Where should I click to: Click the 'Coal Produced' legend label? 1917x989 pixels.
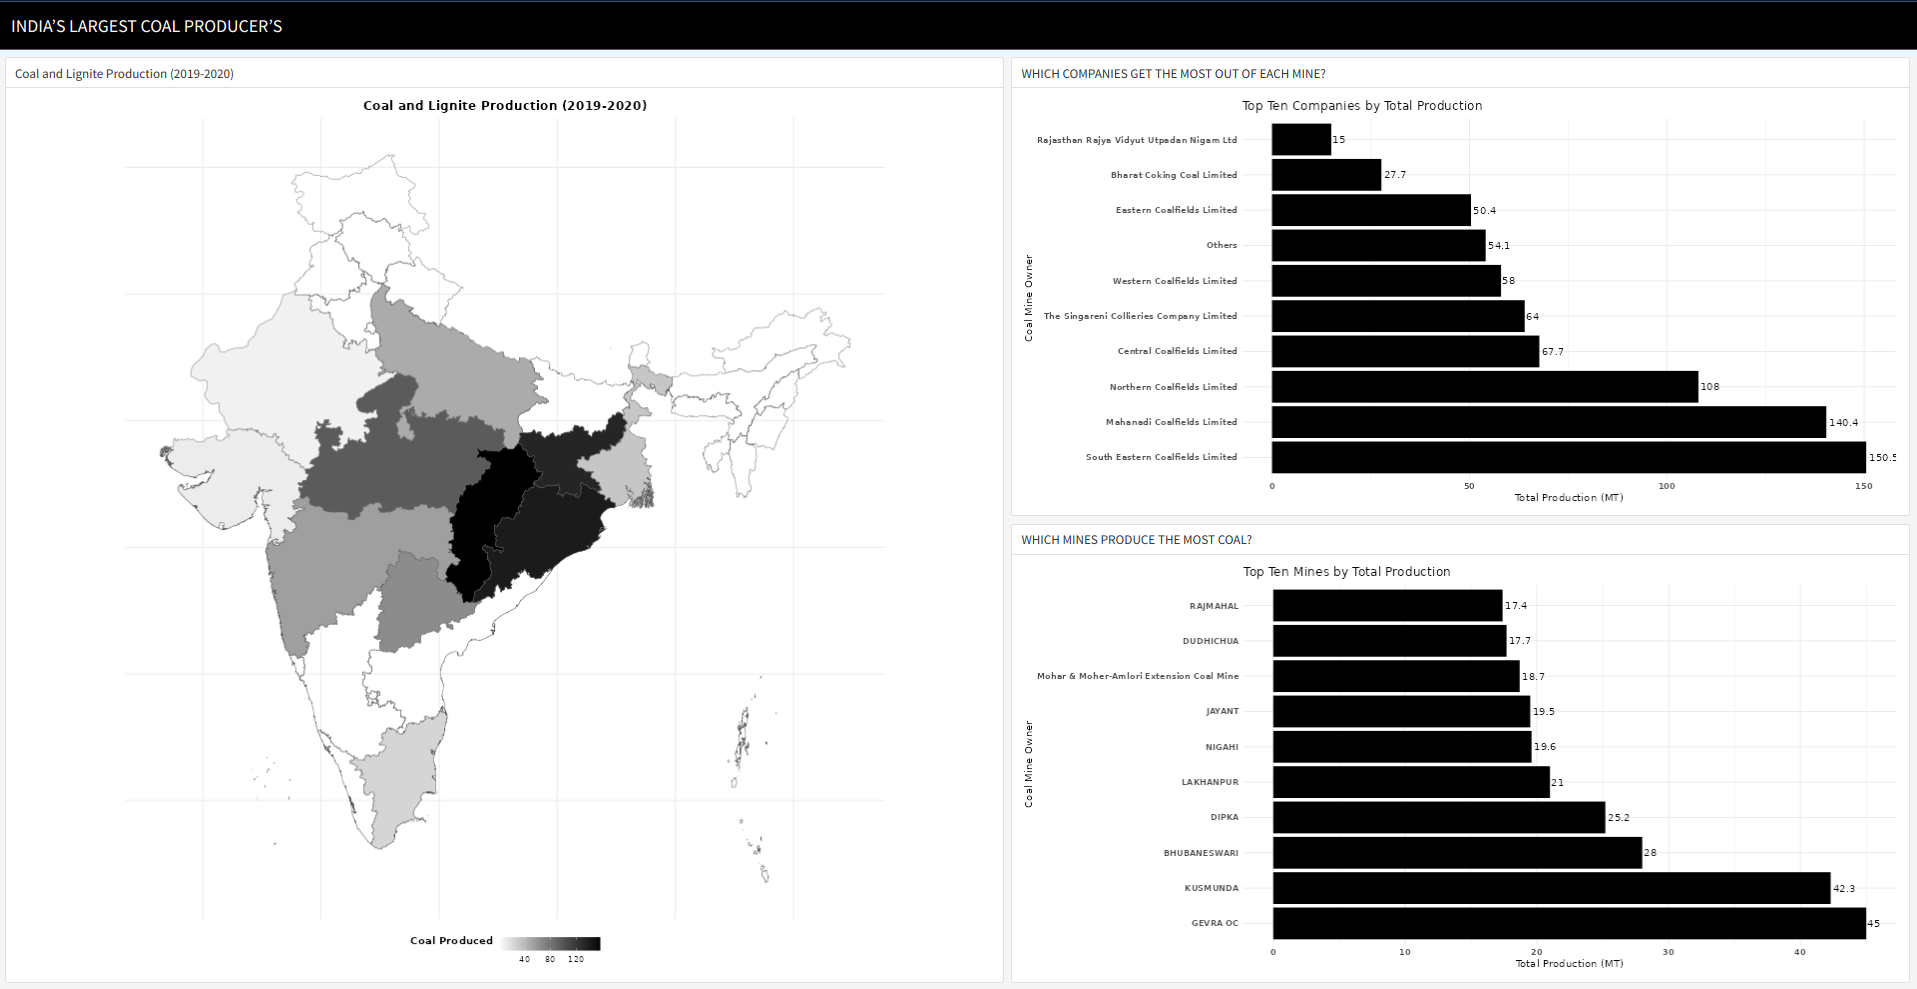451,940
